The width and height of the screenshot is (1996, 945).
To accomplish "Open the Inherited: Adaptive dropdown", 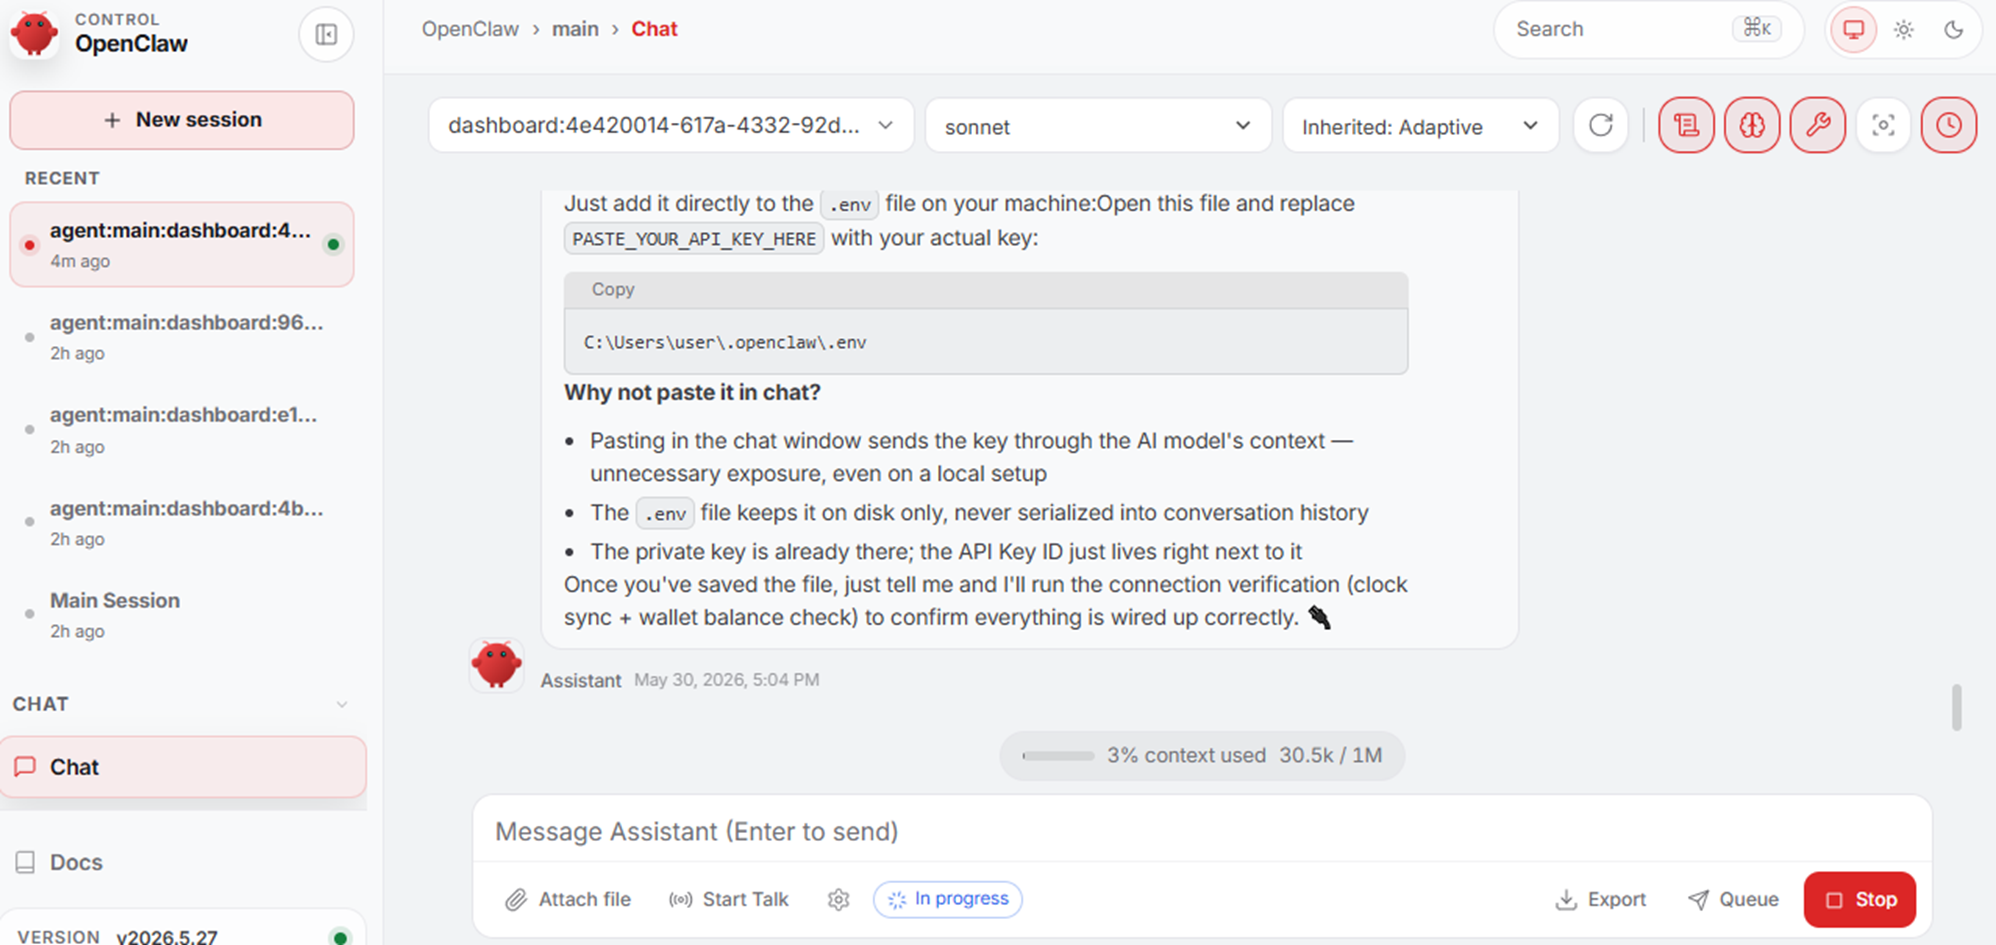I will (x=1420, y=125).
